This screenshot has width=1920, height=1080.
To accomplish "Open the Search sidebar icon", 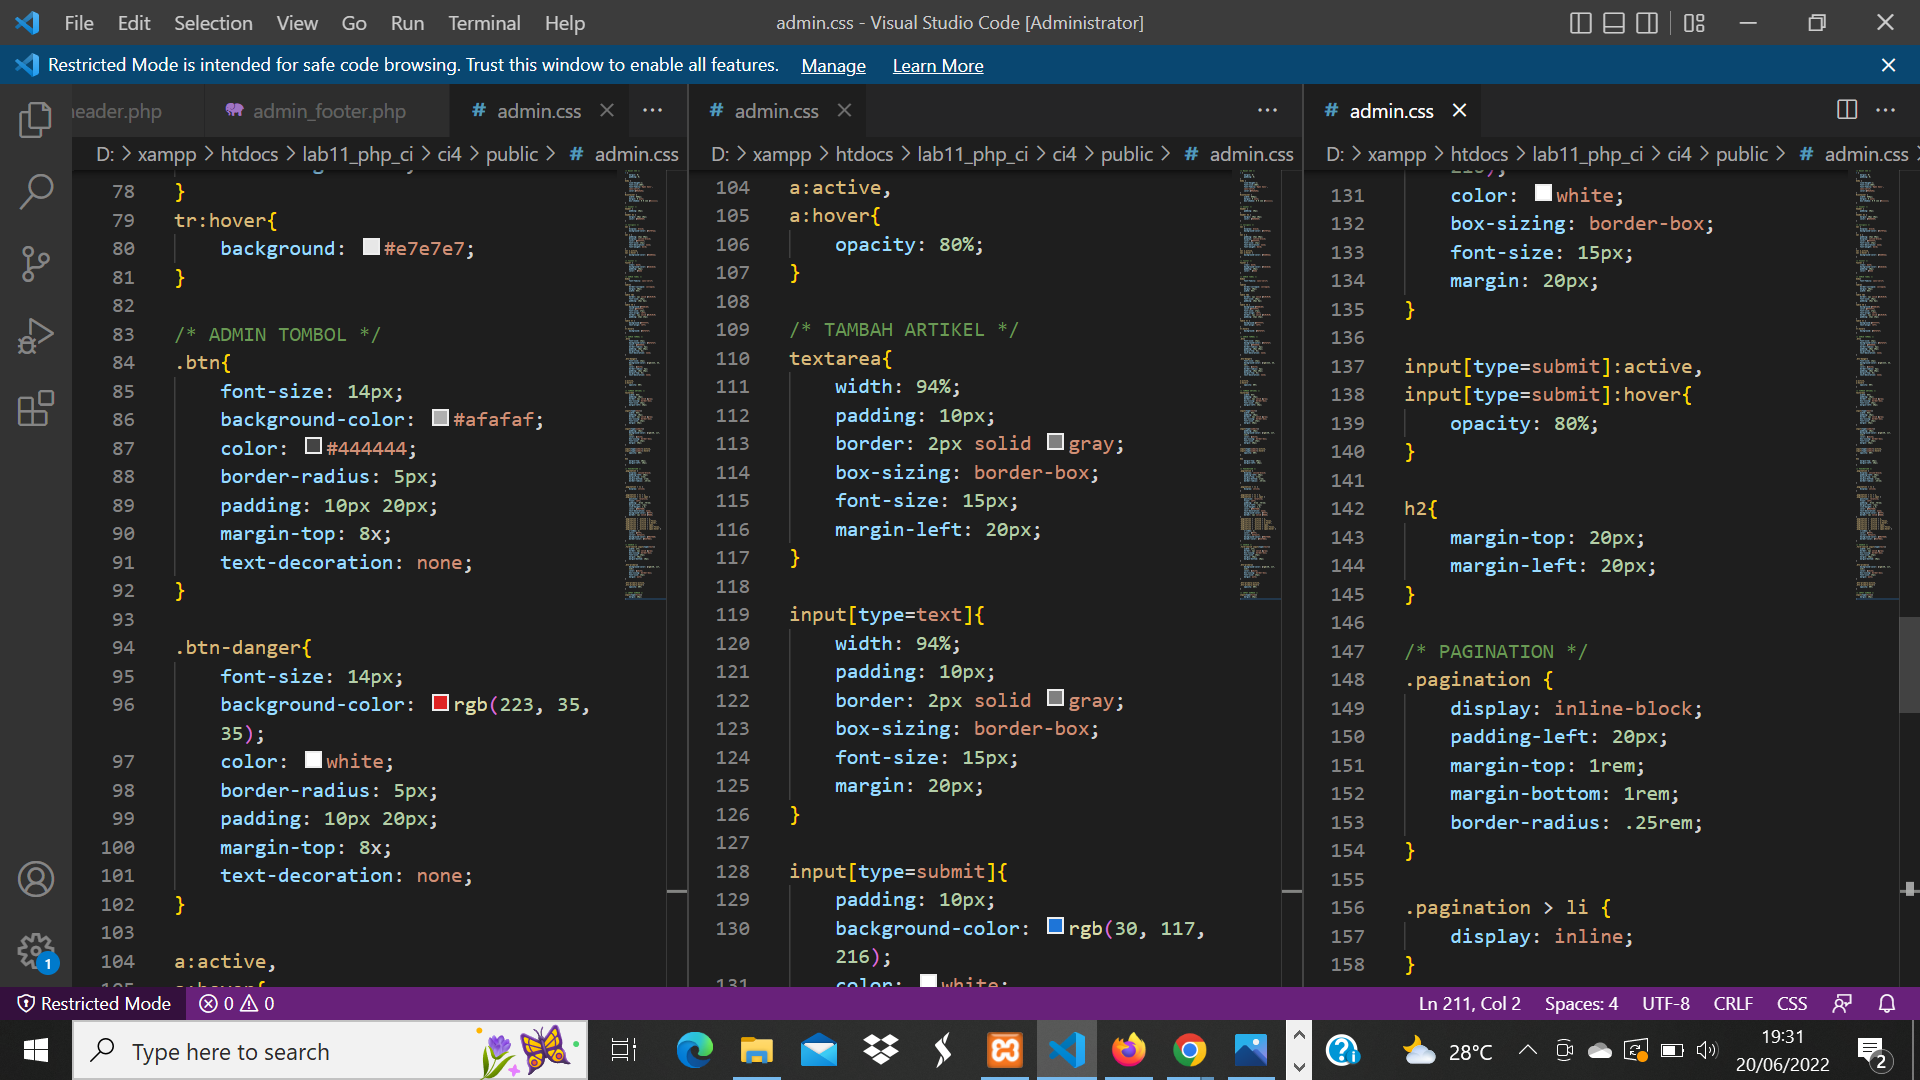I will coord(36,191).
